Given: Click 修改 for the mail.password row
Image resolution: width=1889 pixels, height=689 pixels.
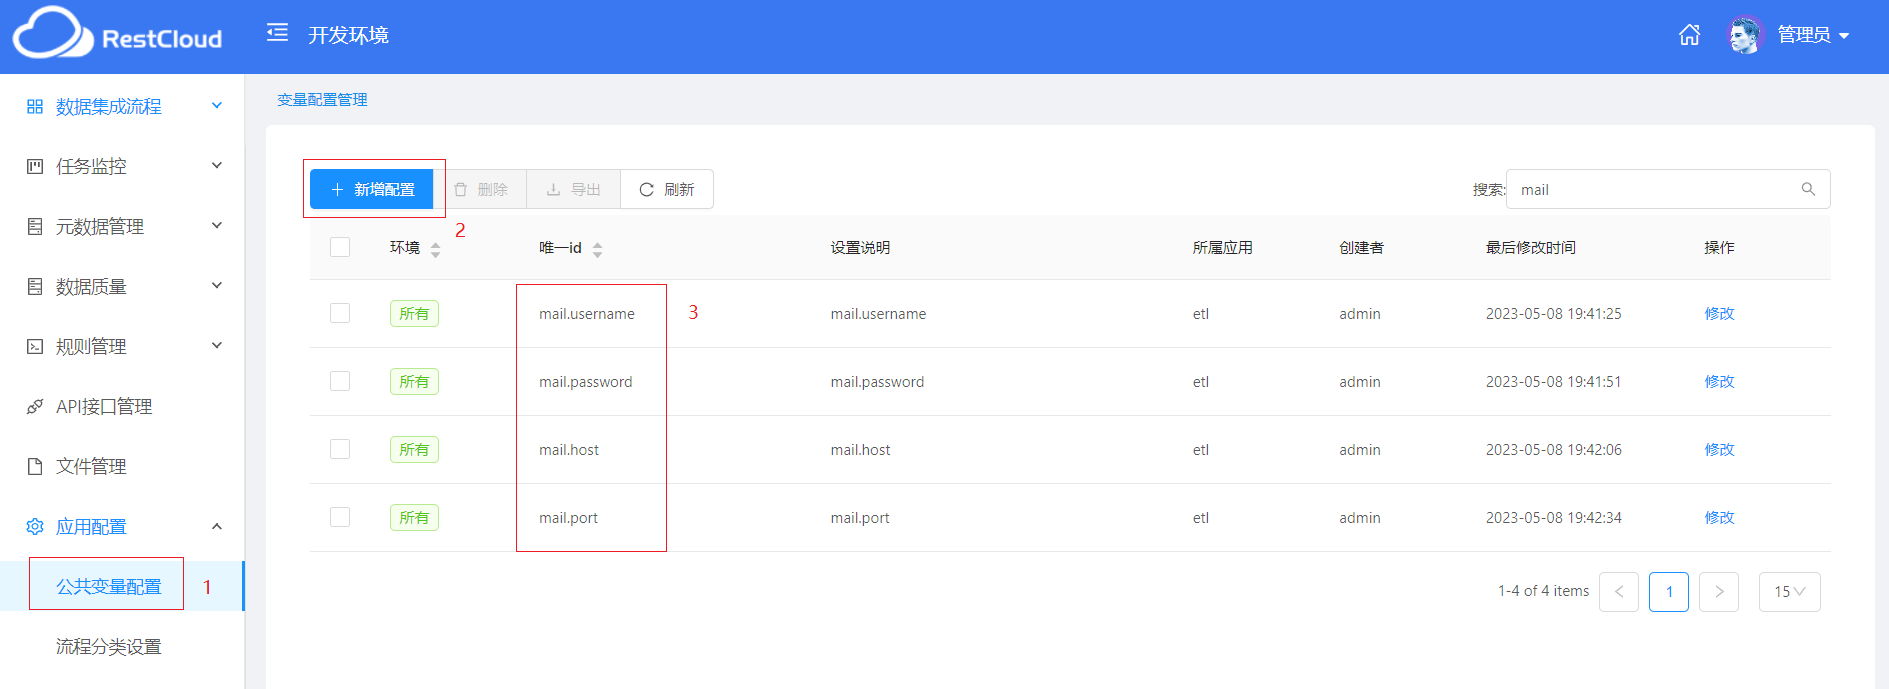Looking at the screenshot, I should point(1719,381).
